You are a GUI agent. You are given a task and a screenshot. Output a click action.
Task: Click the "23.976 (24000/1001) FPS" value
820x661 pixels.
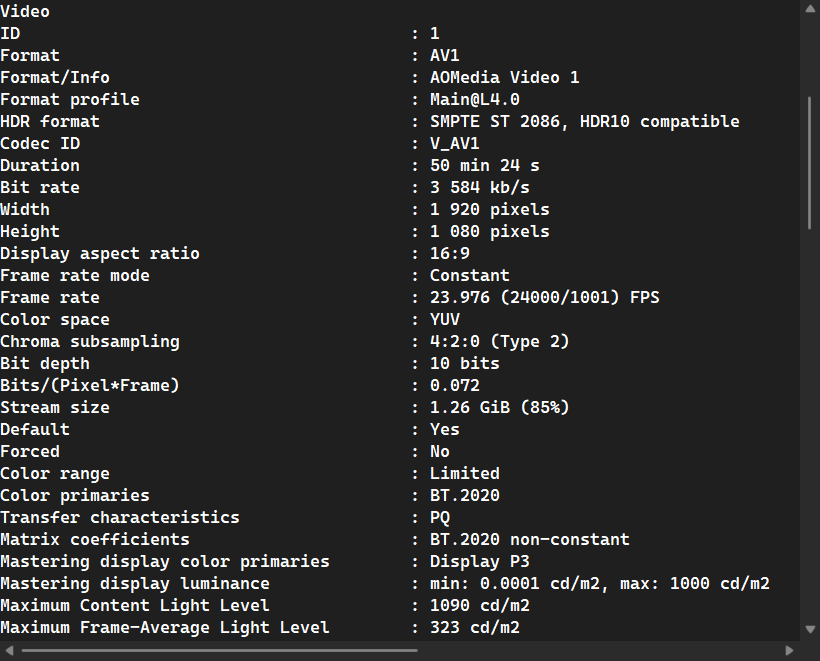(x=544, y=298)
